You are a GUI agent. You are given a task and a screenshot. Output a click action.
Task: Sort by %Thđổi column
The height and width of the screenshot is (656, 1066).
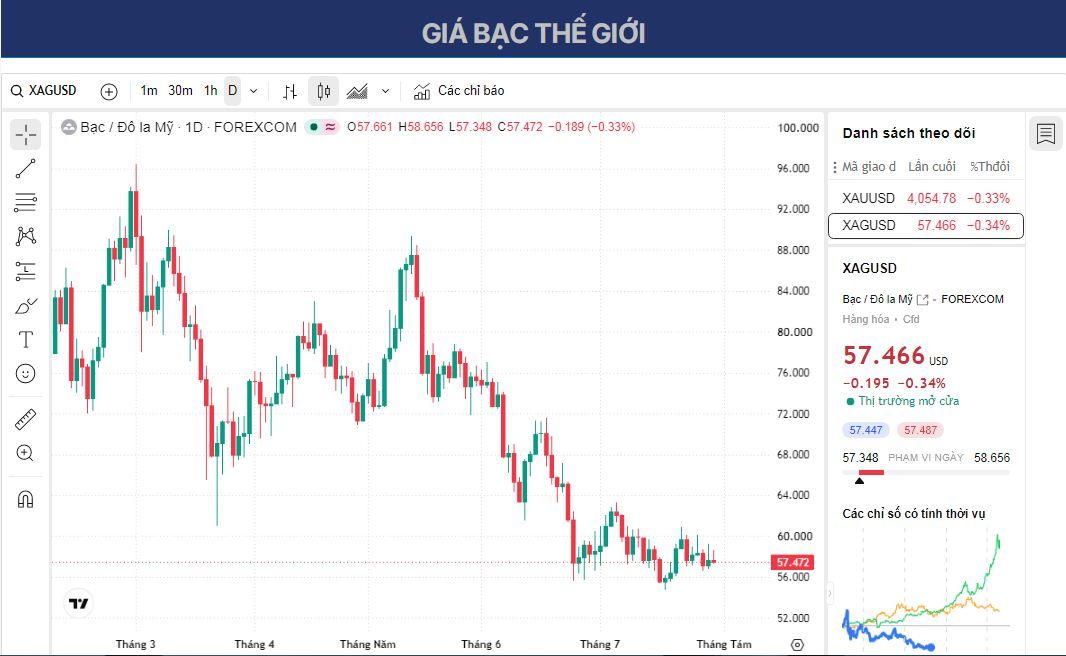990,167
